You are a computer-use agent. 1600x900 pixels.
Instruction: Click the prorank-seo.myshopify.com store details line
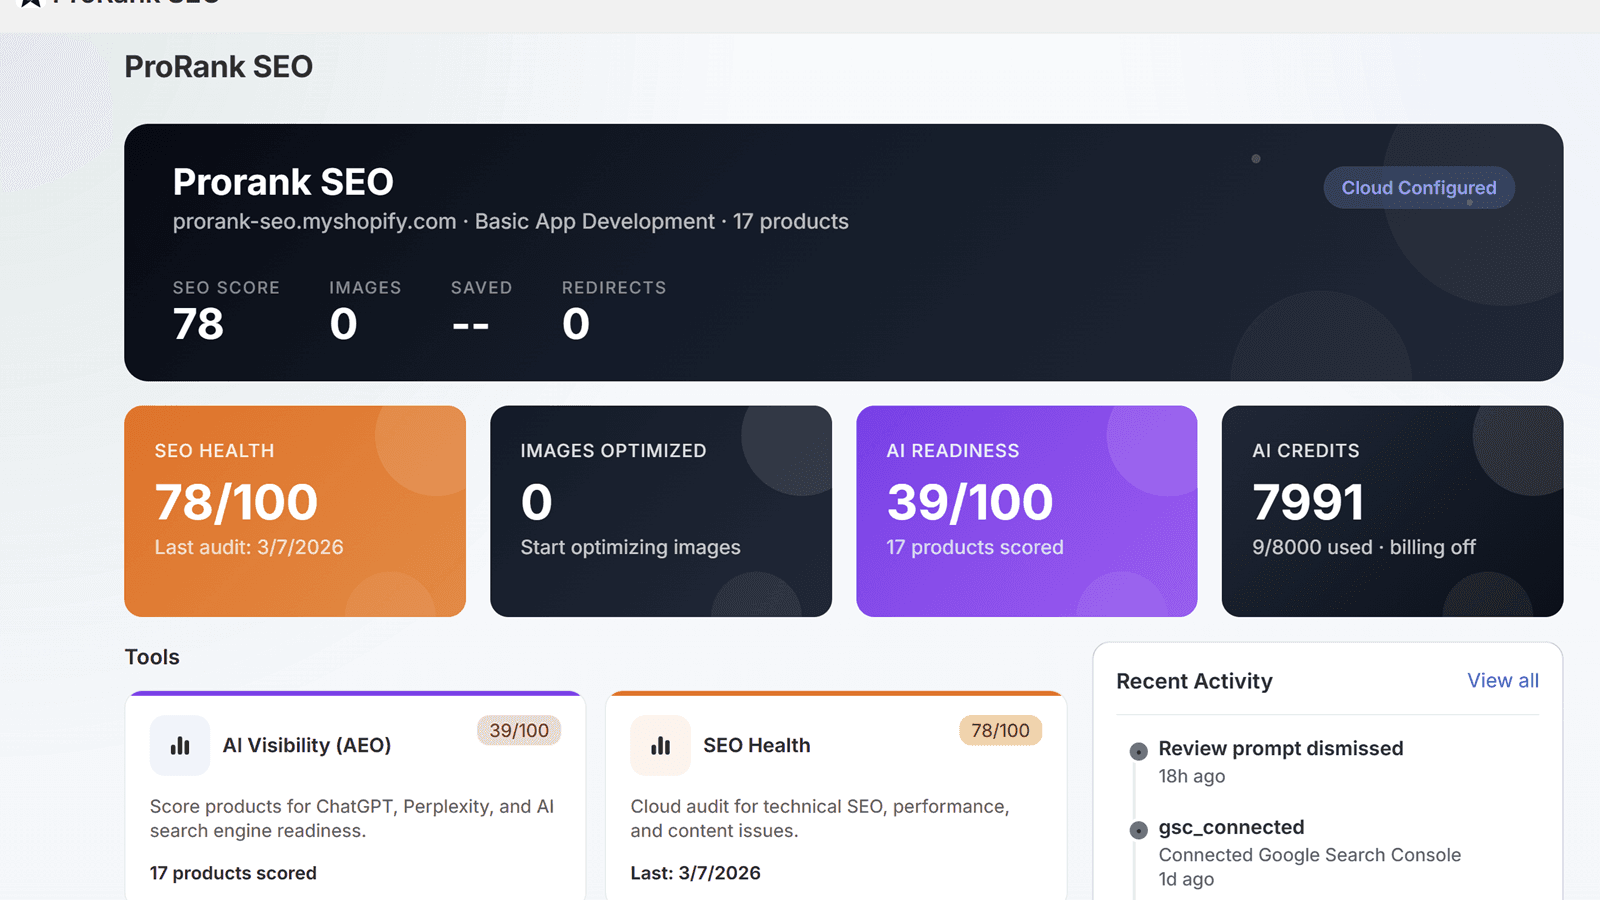click(510, 222)
